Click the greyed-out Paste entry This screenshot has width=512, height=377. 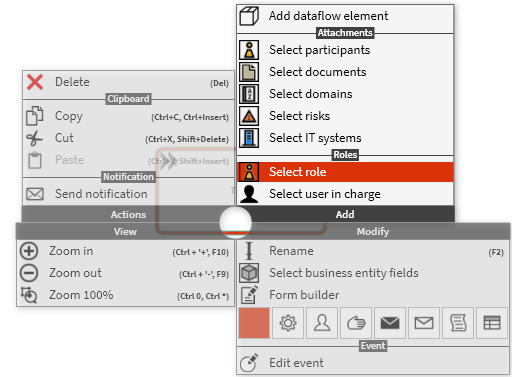128,160
